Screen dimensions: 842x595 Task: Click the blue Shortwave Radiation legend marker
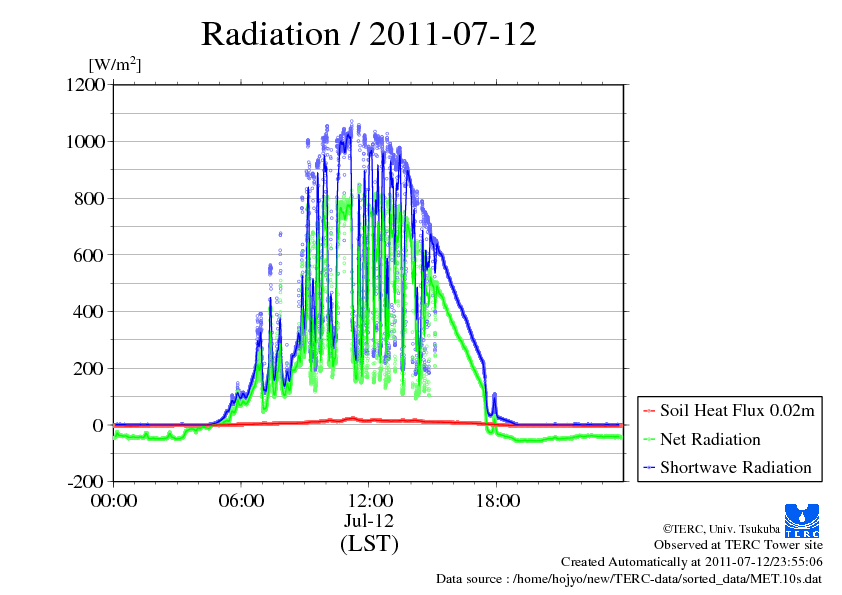649,468
